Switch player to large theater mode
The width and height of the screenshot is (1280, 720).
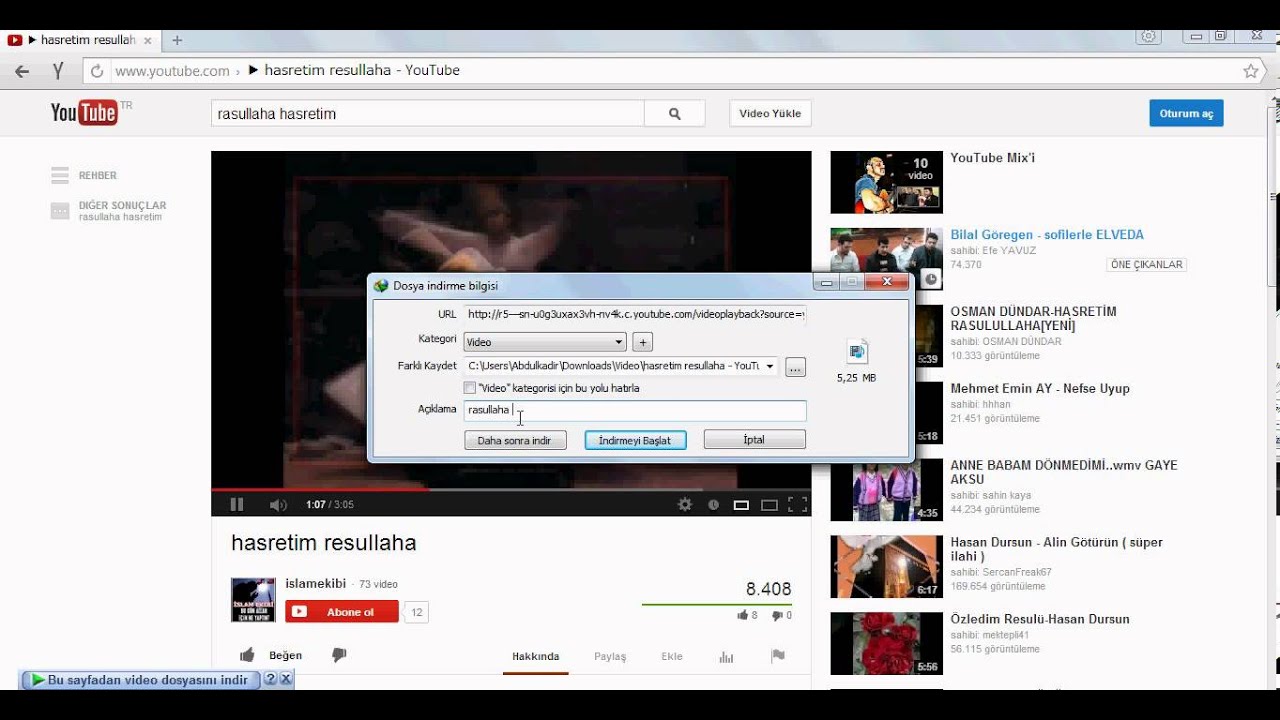[x=769, y=505]
